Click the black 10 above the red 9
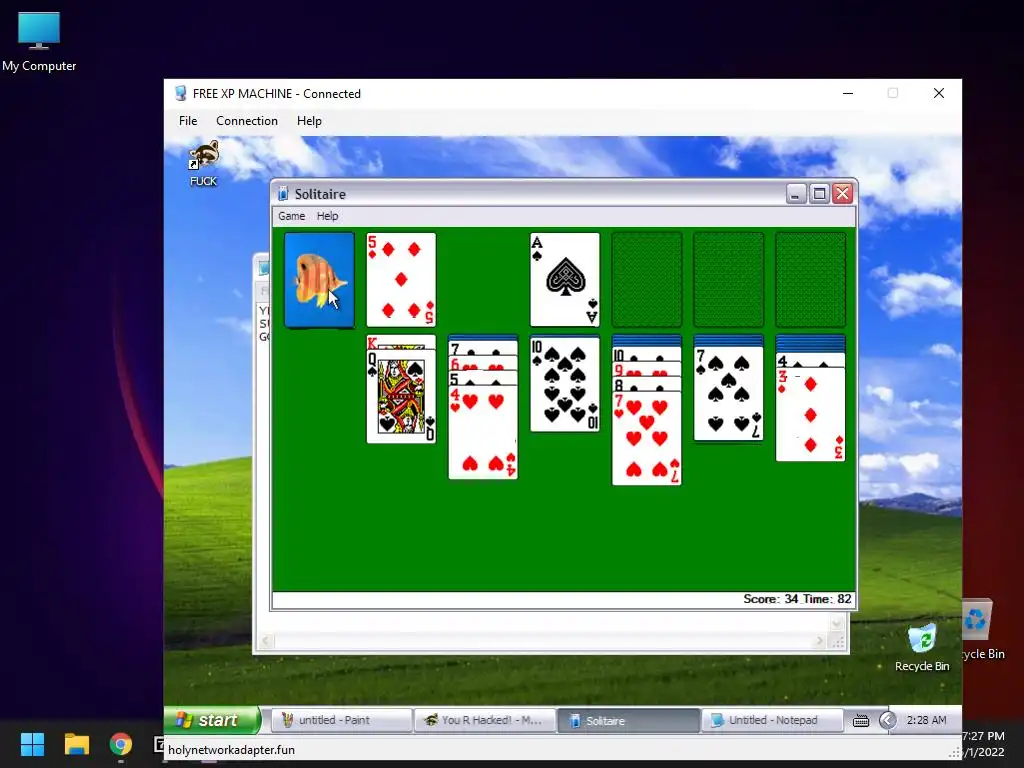 point(647,355)
